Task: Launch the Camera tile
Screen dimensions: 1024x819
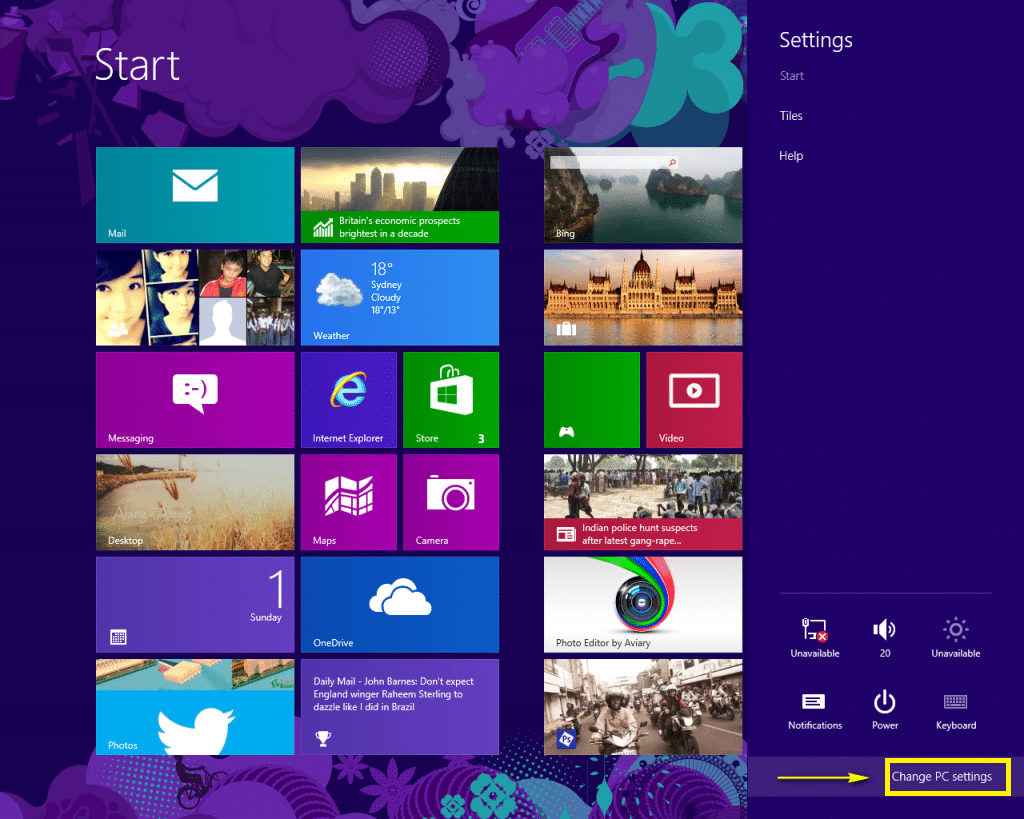Action: [x=451, y=502]
